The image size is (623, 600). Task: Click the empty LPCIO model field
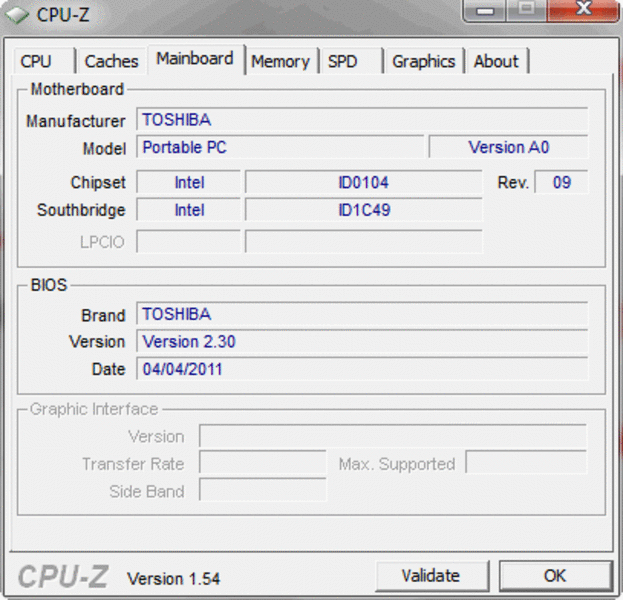[x=364, y=241]
